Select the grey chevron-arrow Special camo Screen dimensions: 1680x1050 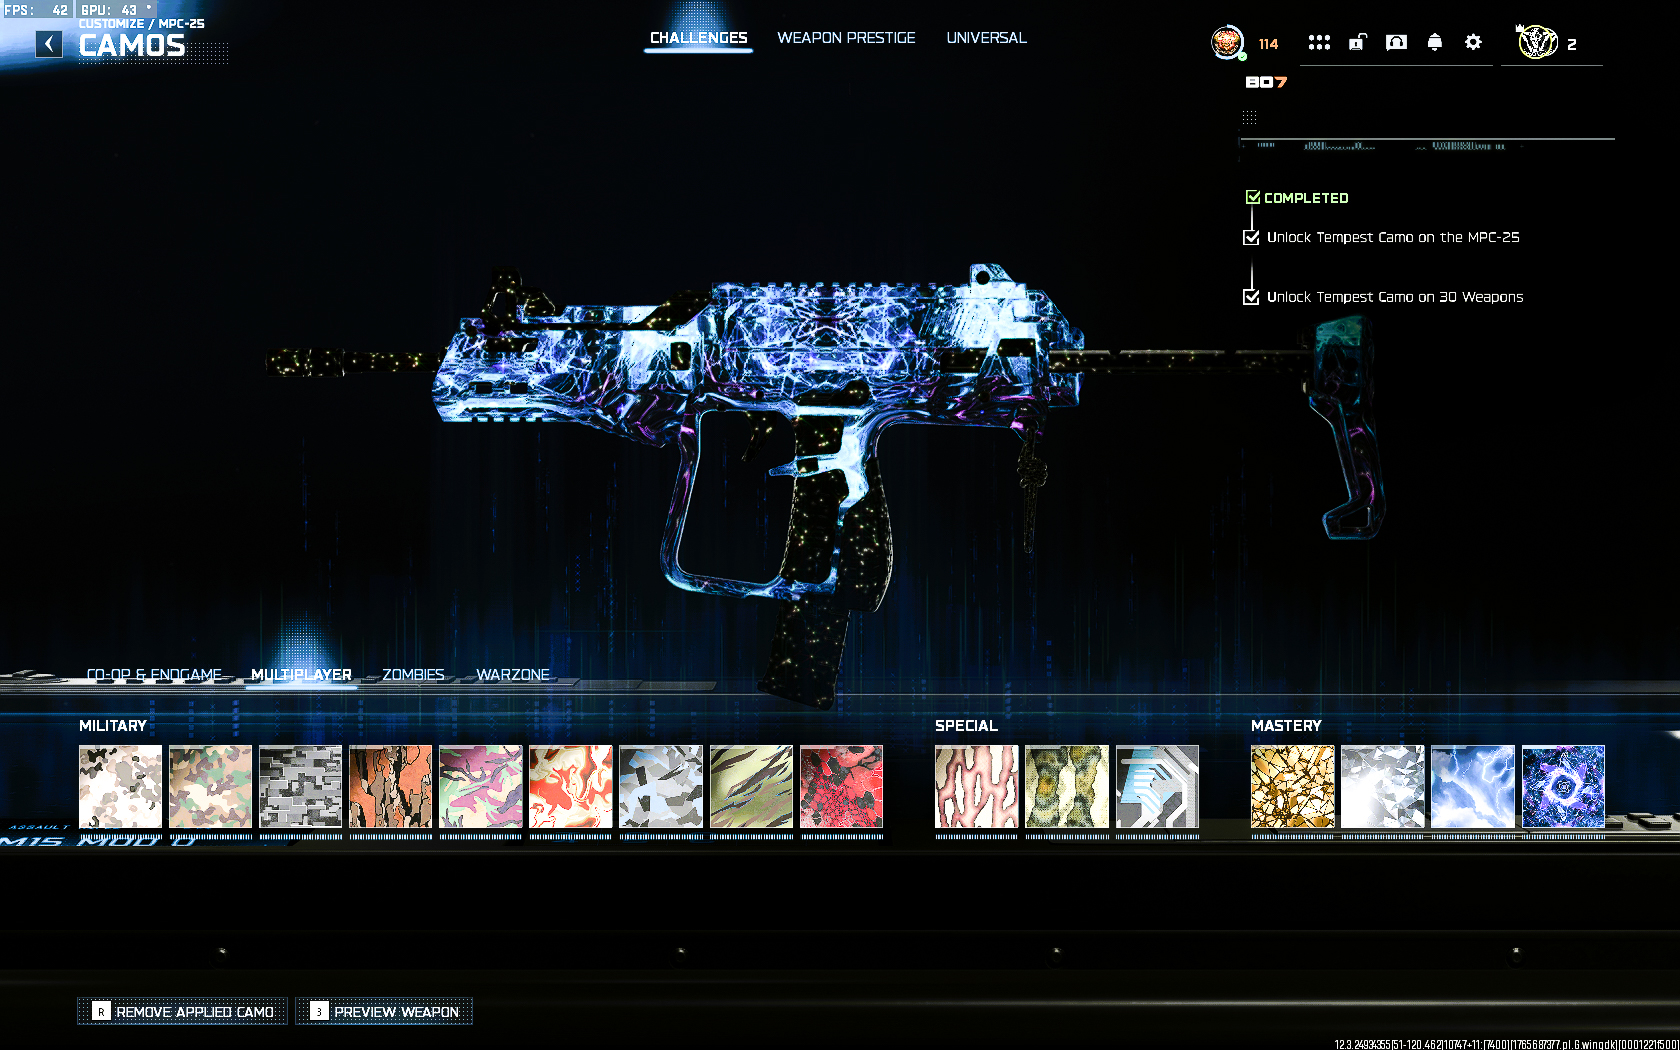coord(1157,786)
